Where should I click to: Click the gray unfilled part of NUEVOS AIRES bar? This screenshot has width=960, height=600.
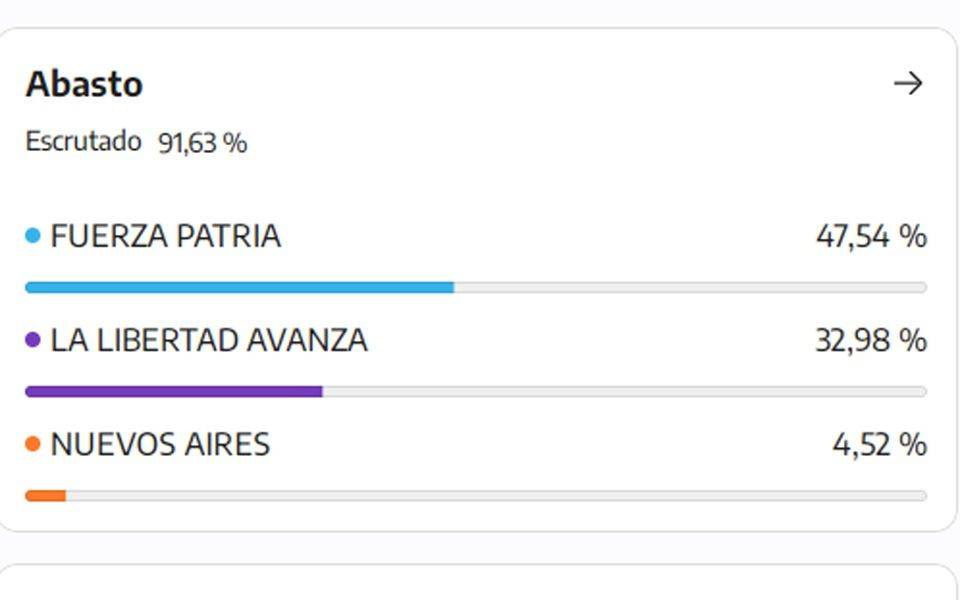point(497,496)
